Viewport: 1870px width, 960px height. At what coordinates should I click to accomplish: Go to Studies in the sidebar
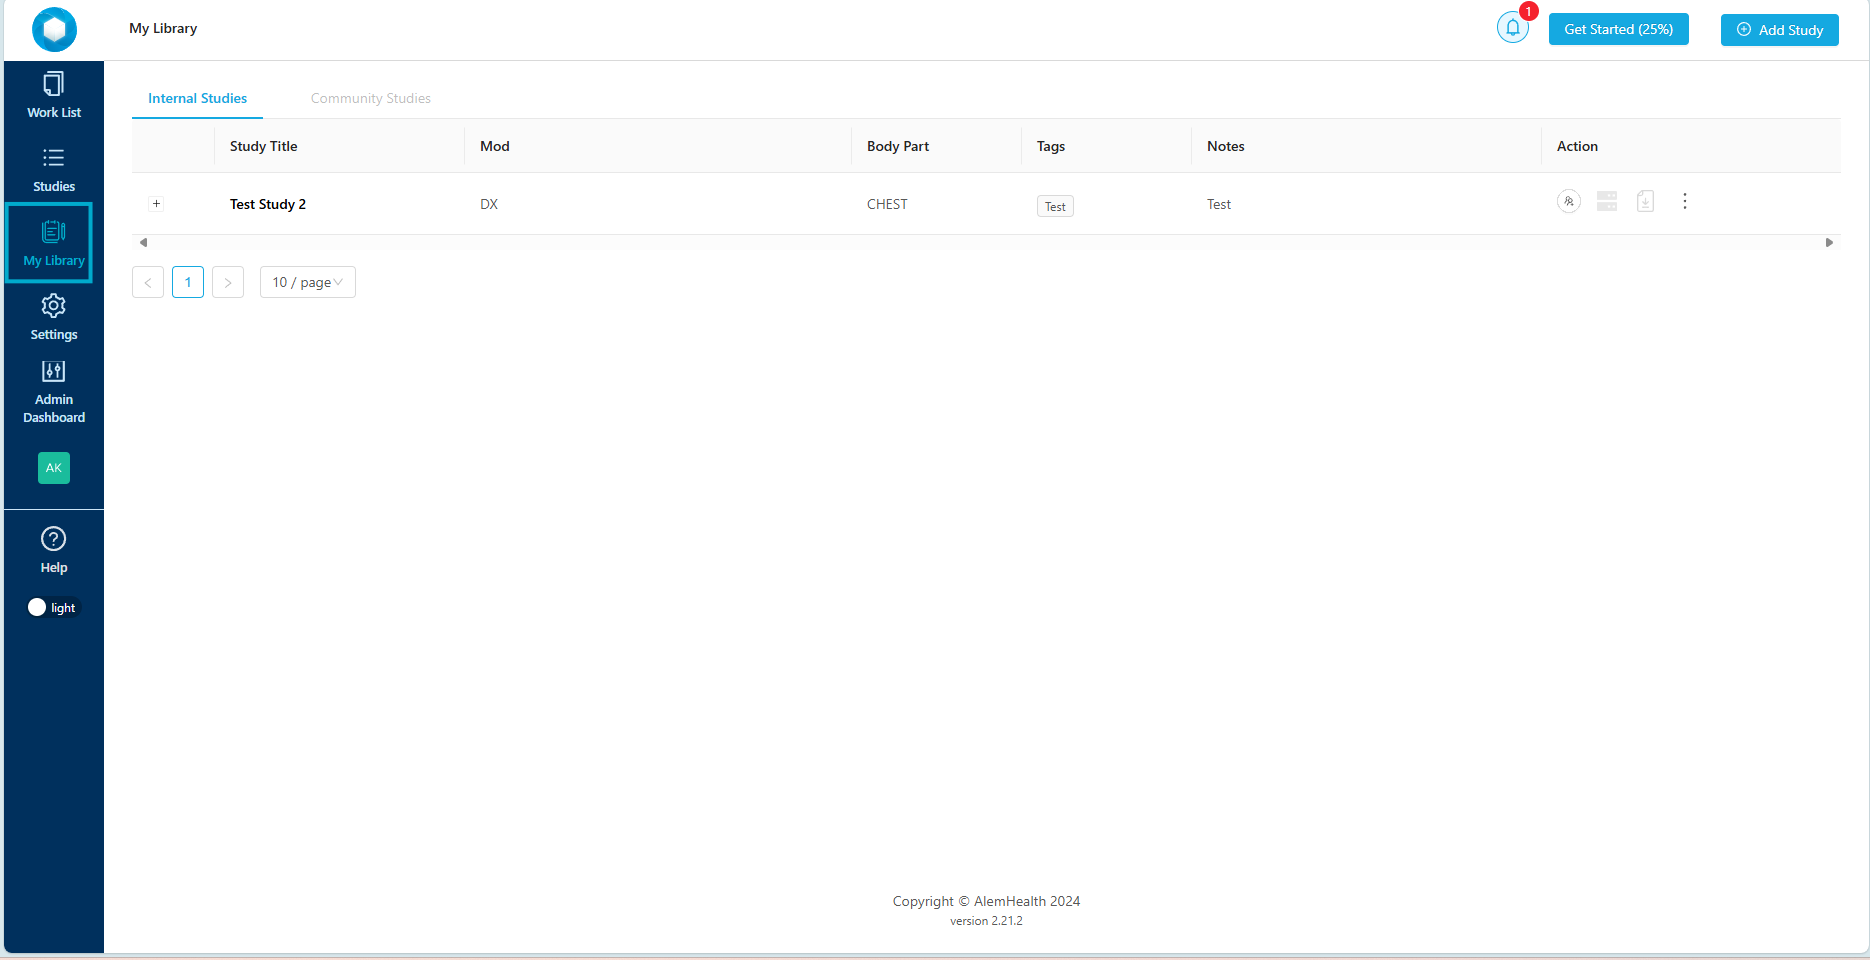point(54,170)
